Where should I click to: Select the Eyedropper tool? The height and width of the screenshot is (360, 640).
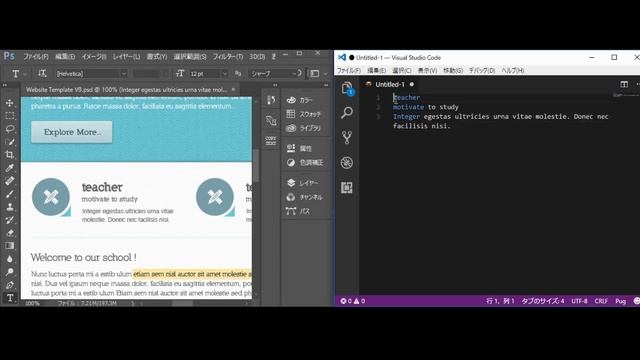point(10,168)
